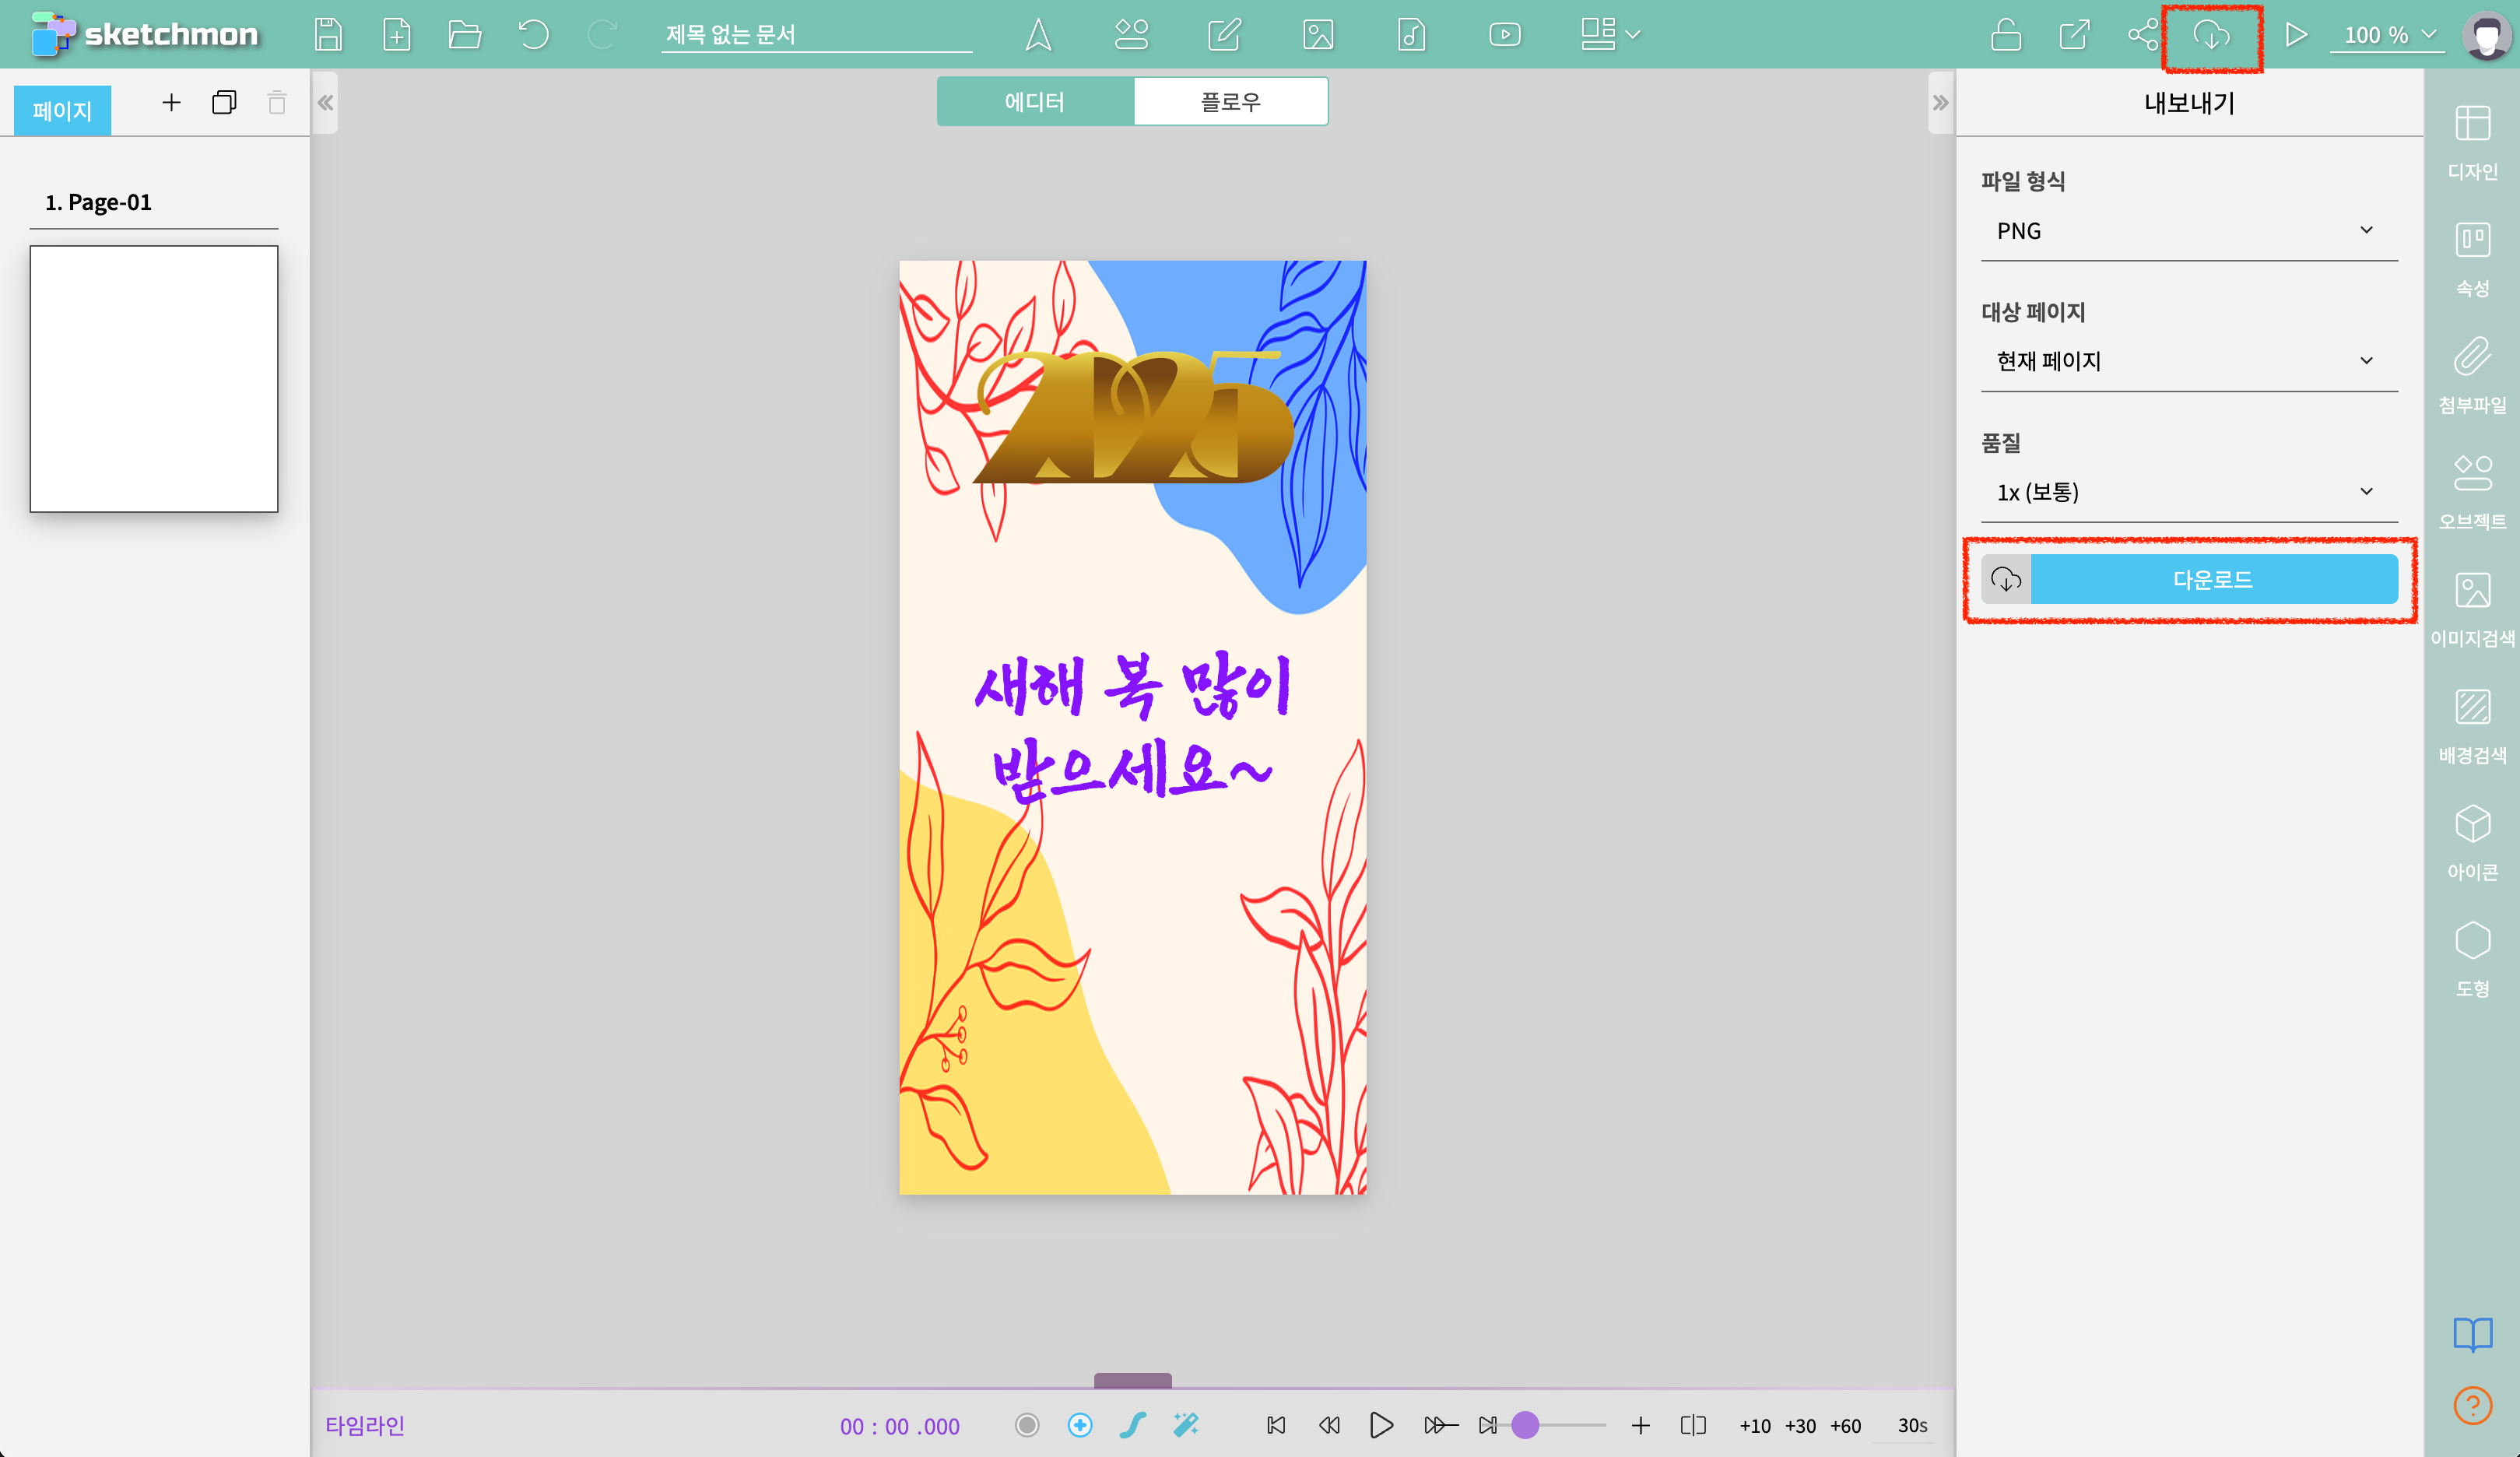The height and width of the screenshot is (1457, 2520).
Task: Click the undo arrow icon
Action: pos(533,35)
